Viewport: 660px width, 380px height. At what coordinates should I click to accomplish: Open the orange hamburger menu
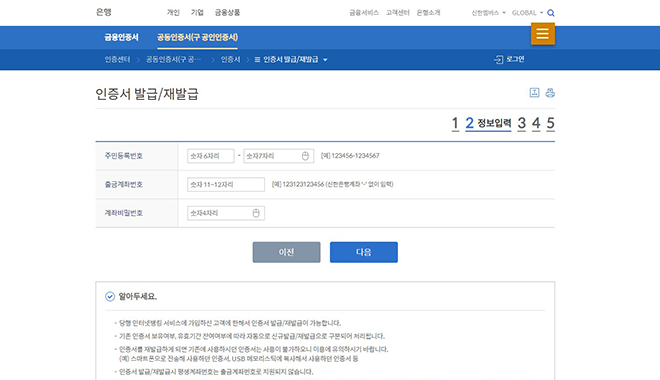click(x=543, y=34)
